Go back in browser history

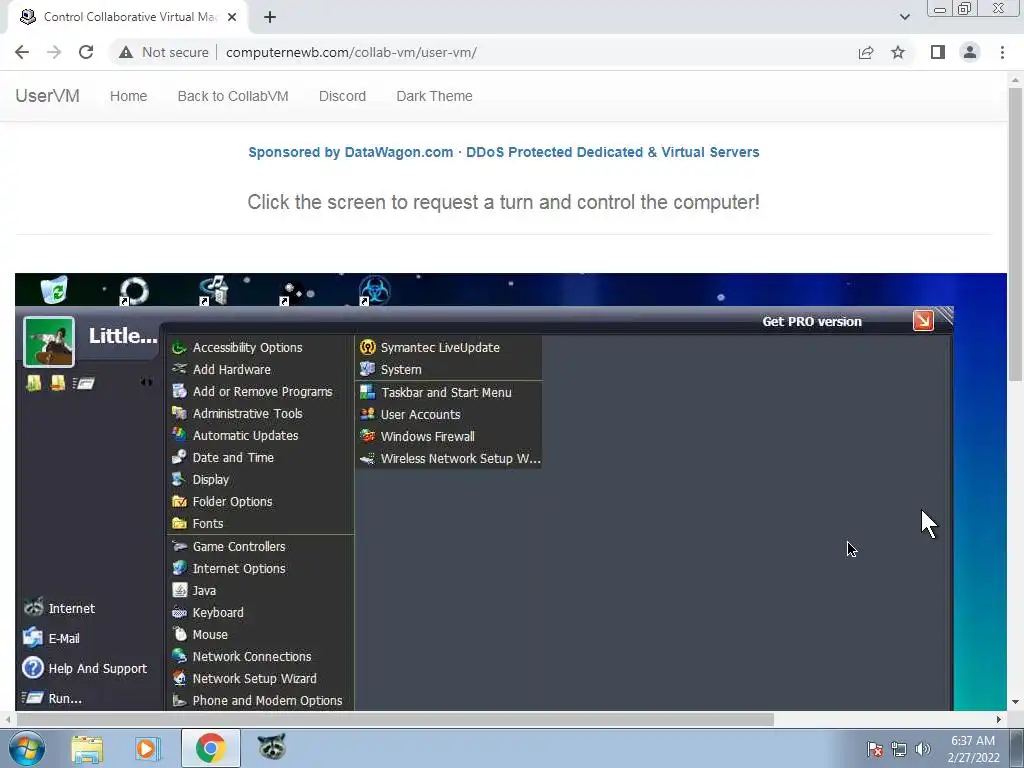[x=22, y=52]
